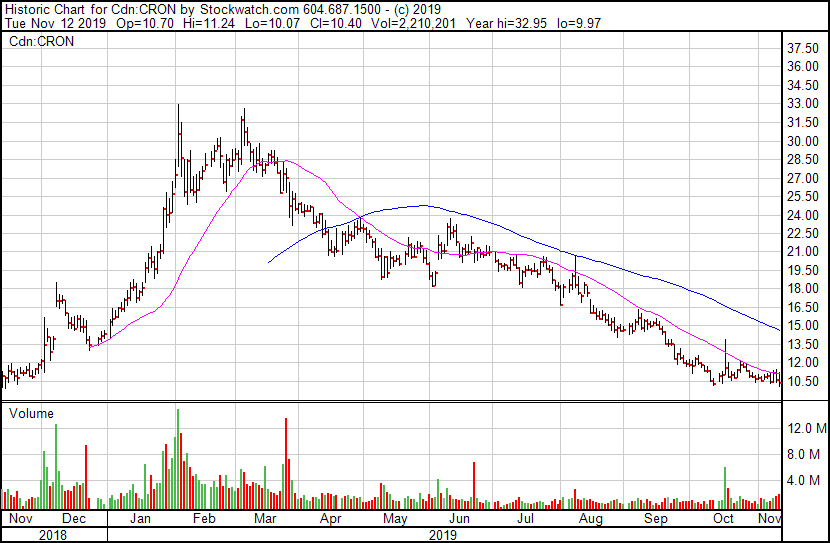
Task: Click the 'Op=10.70' open price value
Action: (x=145, y=23)
